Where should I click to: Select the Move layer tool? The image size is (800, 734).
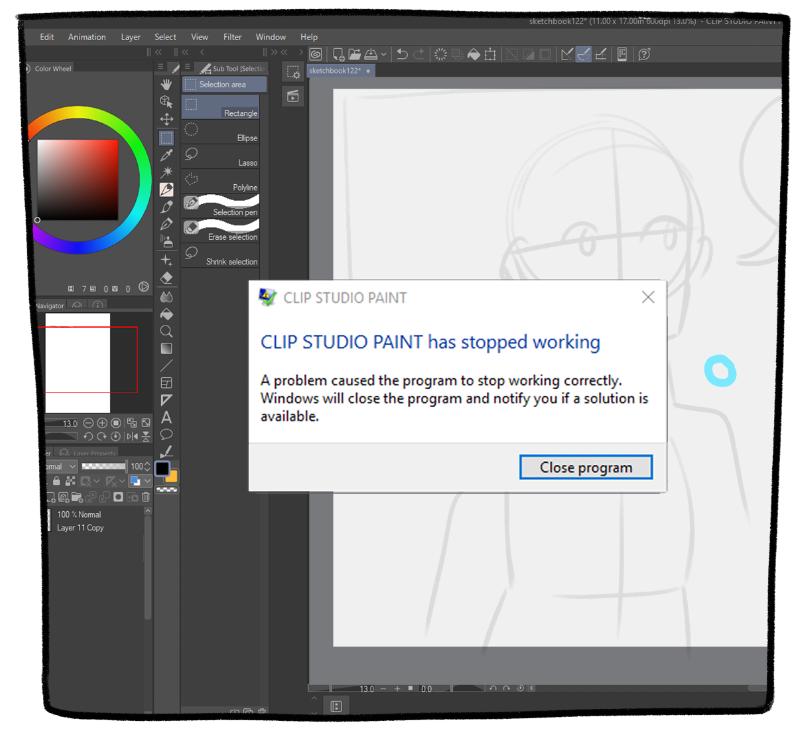[166, 119]
